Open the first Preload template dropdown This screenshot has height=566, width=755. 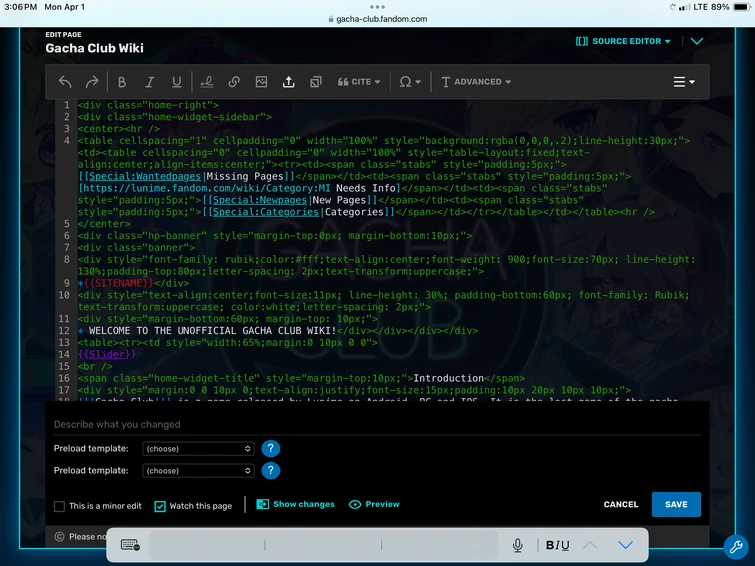(198, 449)
